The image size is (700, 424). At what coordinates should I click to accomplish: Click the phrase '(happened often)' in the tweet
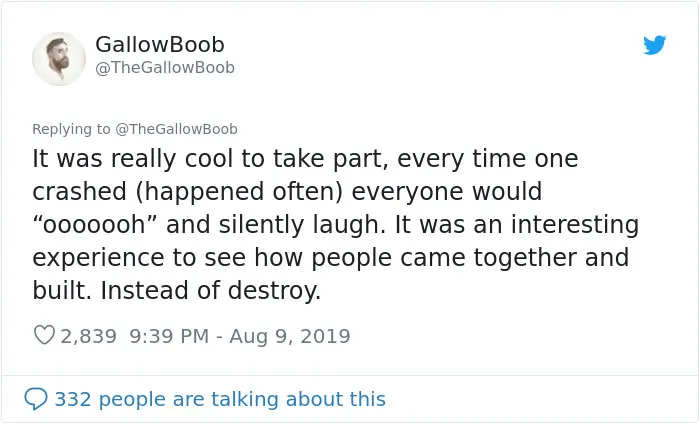239,191
